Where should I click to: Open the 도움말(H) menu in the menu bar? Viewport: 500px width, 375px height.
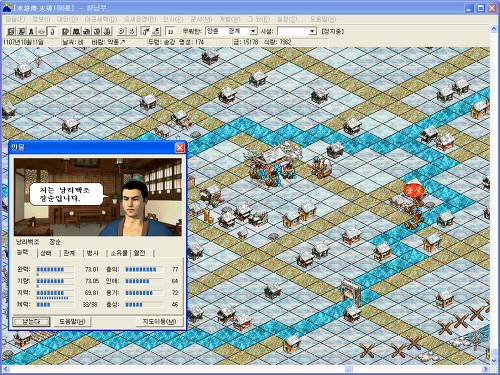pos(323,19)
